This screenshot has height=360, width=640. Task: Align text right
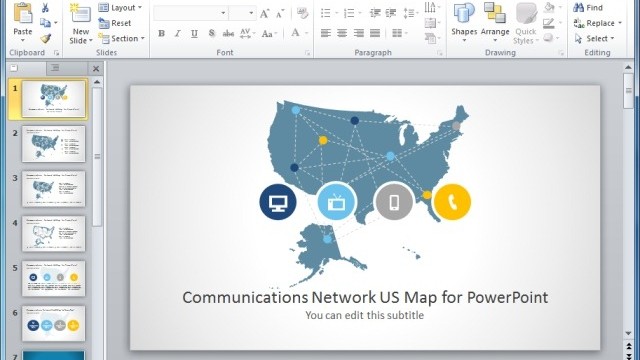[x=358, y=33]
